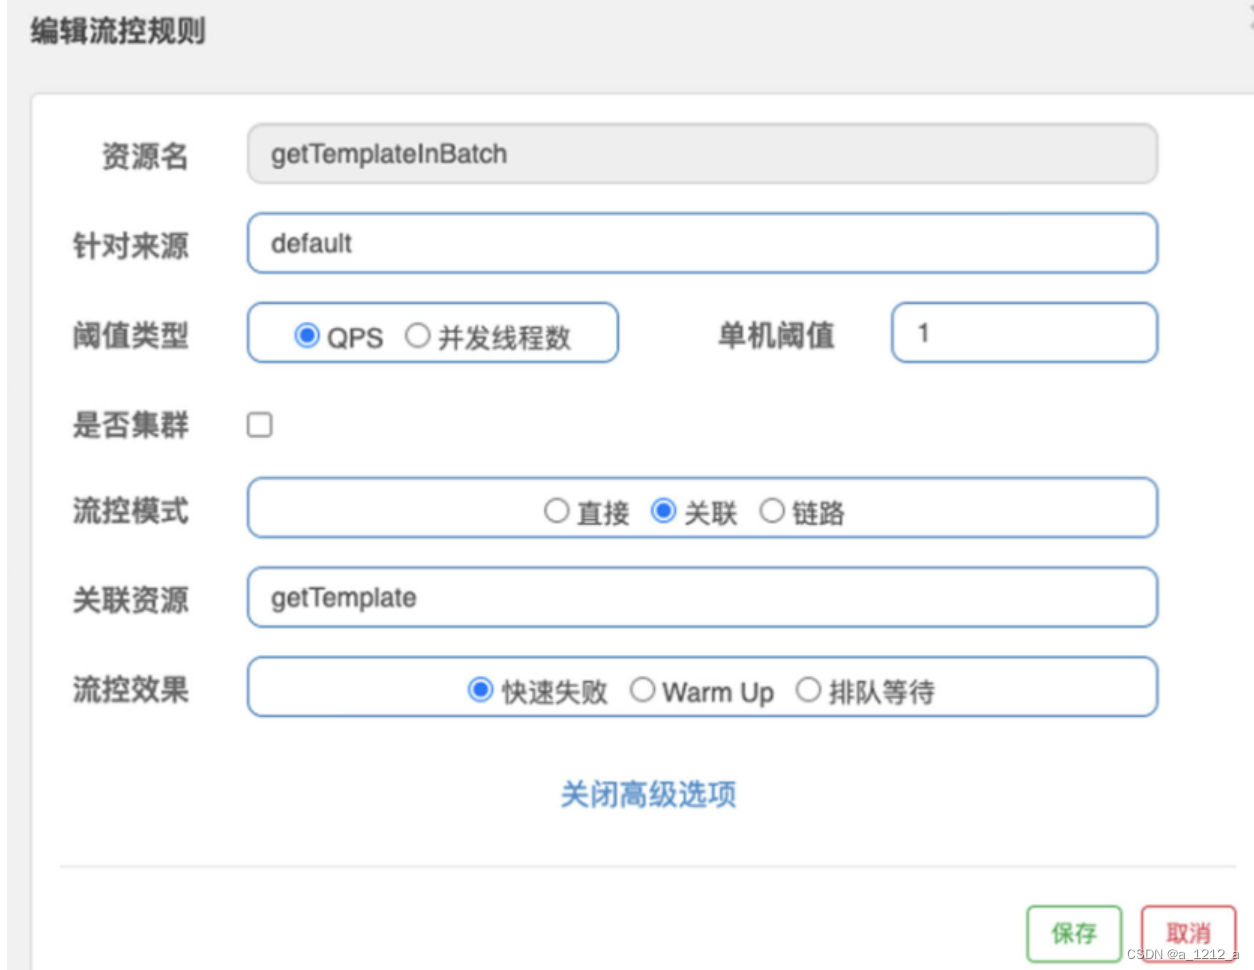
Task: Focus the 单机阈值 threshold input
Action: [x=1023, y=333]
